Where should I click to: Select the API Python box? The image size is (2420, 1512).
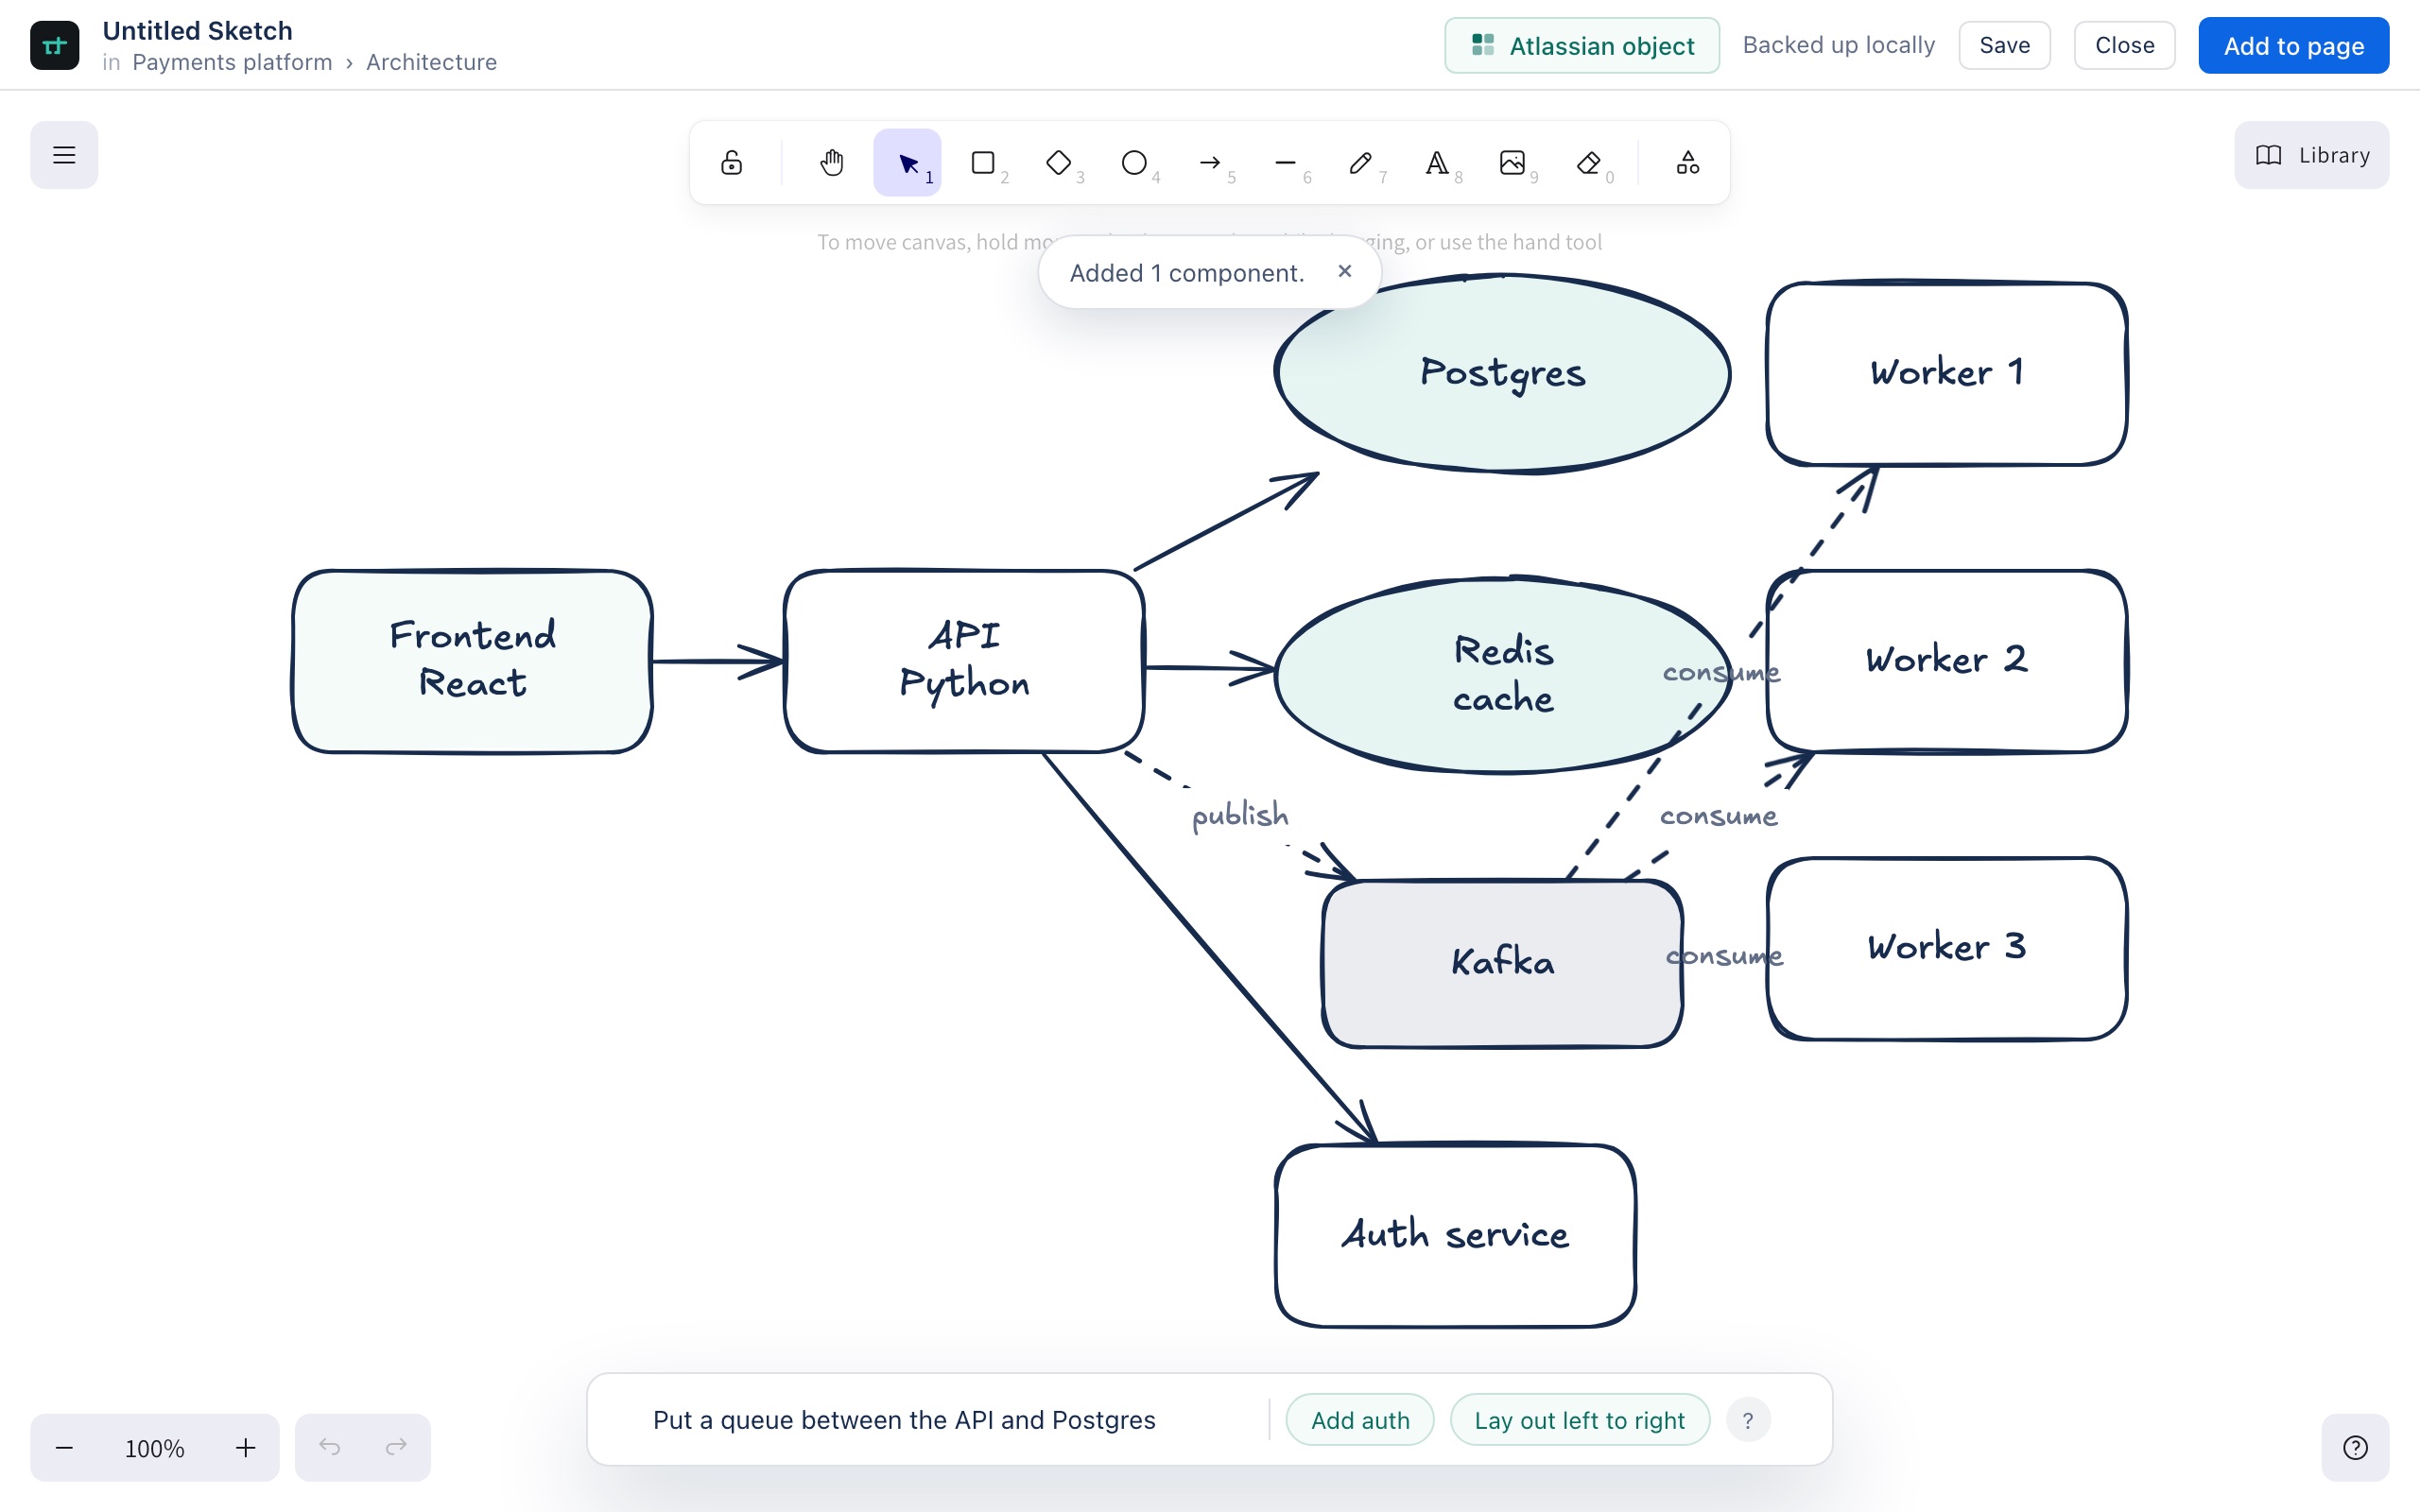click(964, 661)
